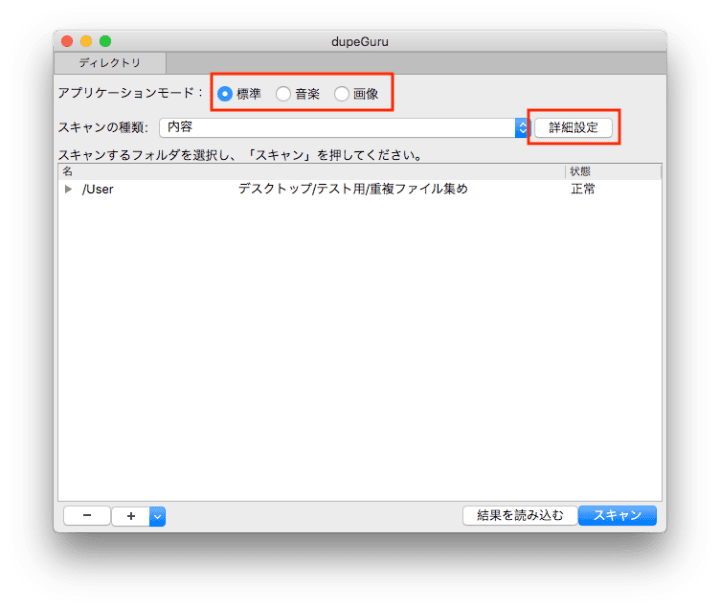Select the /User directory row

click(360, 189)
